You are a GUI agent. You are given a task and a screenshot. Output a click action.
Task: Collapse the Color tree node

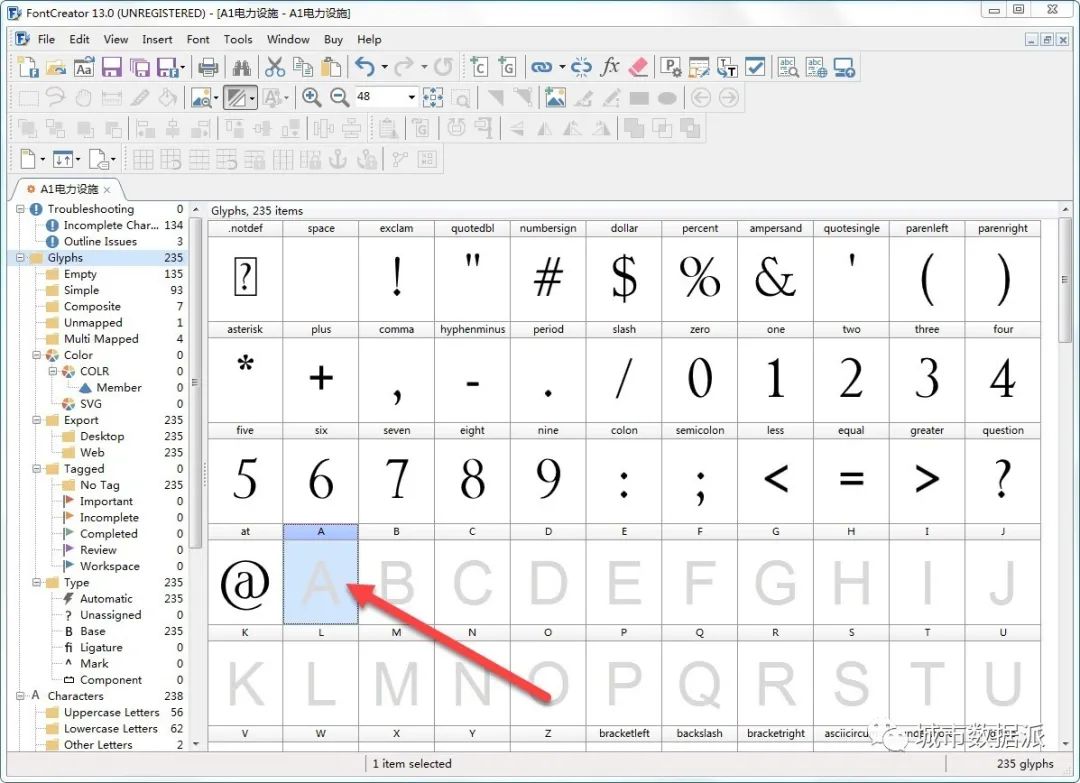tap(37, 355)
